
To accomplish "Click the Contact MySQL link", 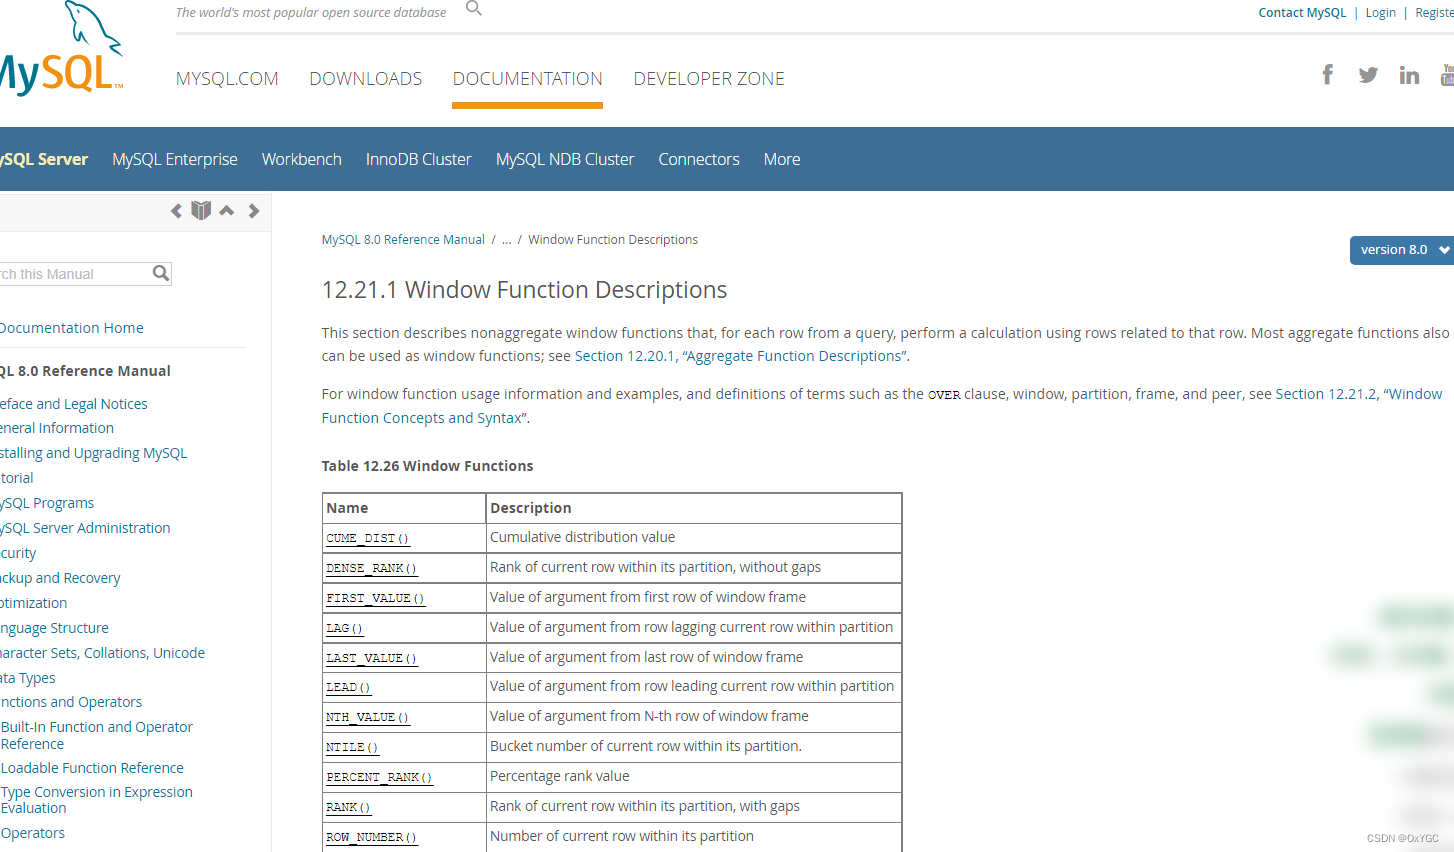I will 1302,13.
